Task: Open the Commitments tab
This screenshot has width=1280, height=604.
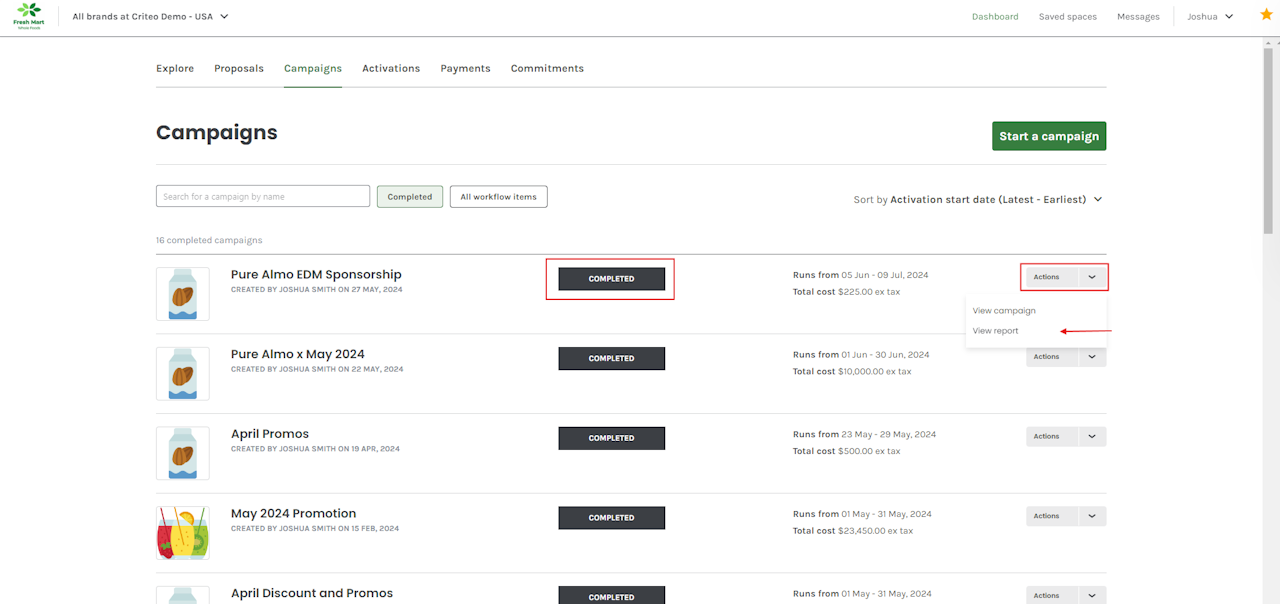Action: coord(547,68)
